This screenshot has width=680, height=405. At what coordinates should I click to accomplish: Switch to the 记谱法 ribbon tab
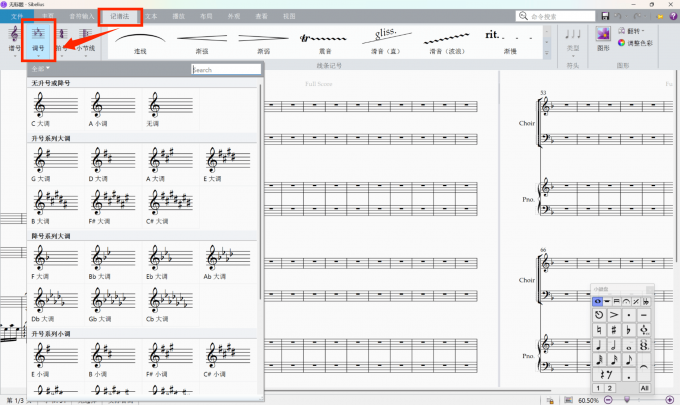pyautogui.click(x=120, y=16)
